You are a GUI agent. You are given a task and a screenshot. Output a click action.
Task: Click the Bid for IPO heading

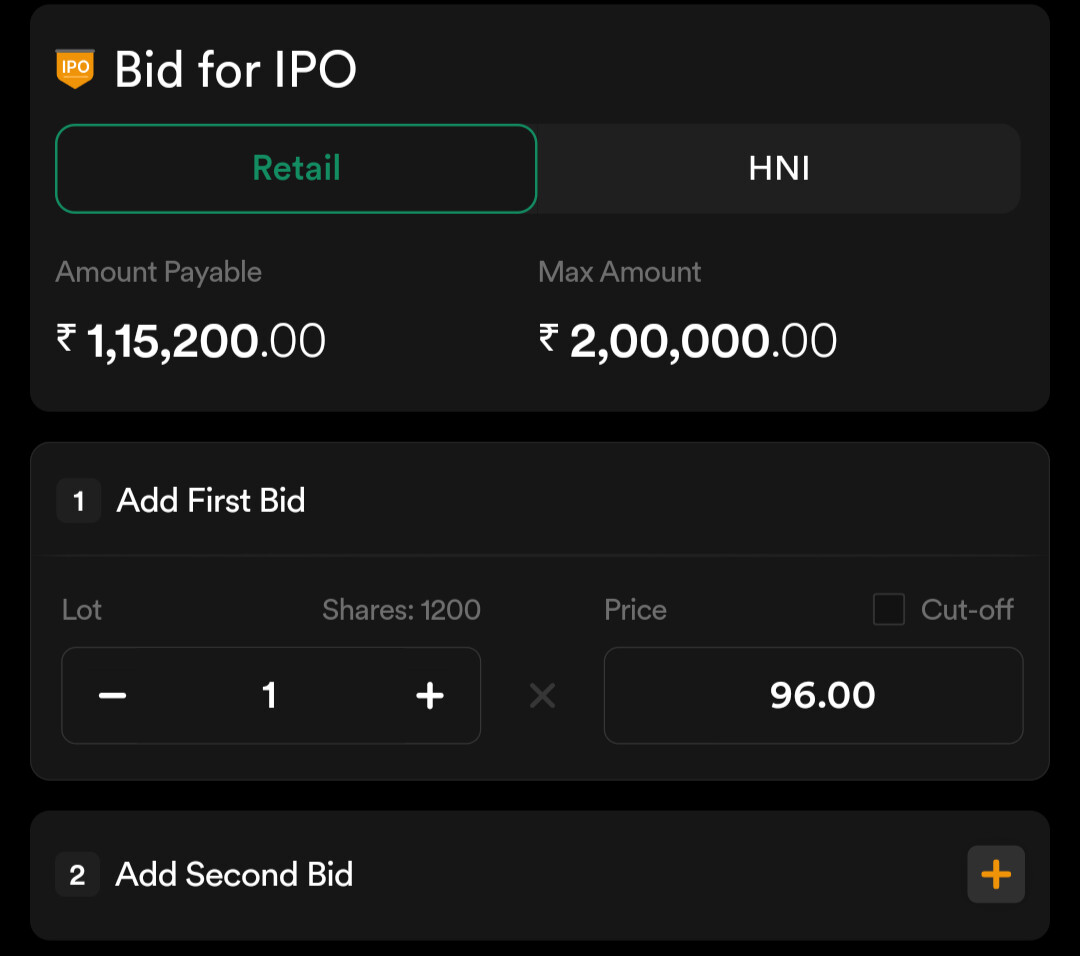click(236, 70)
